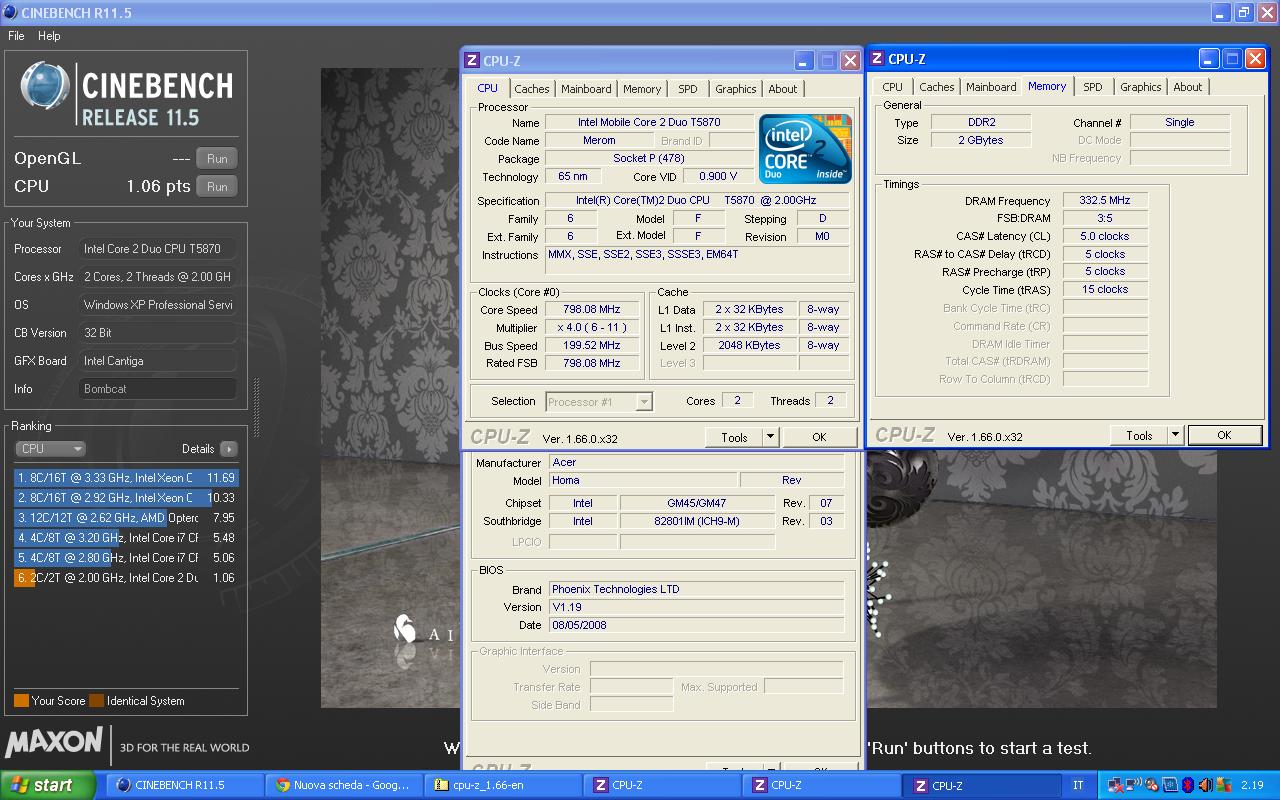
Task: Click the DRAM Frequency value 332.5 MHz
Action: (1104, 200)
